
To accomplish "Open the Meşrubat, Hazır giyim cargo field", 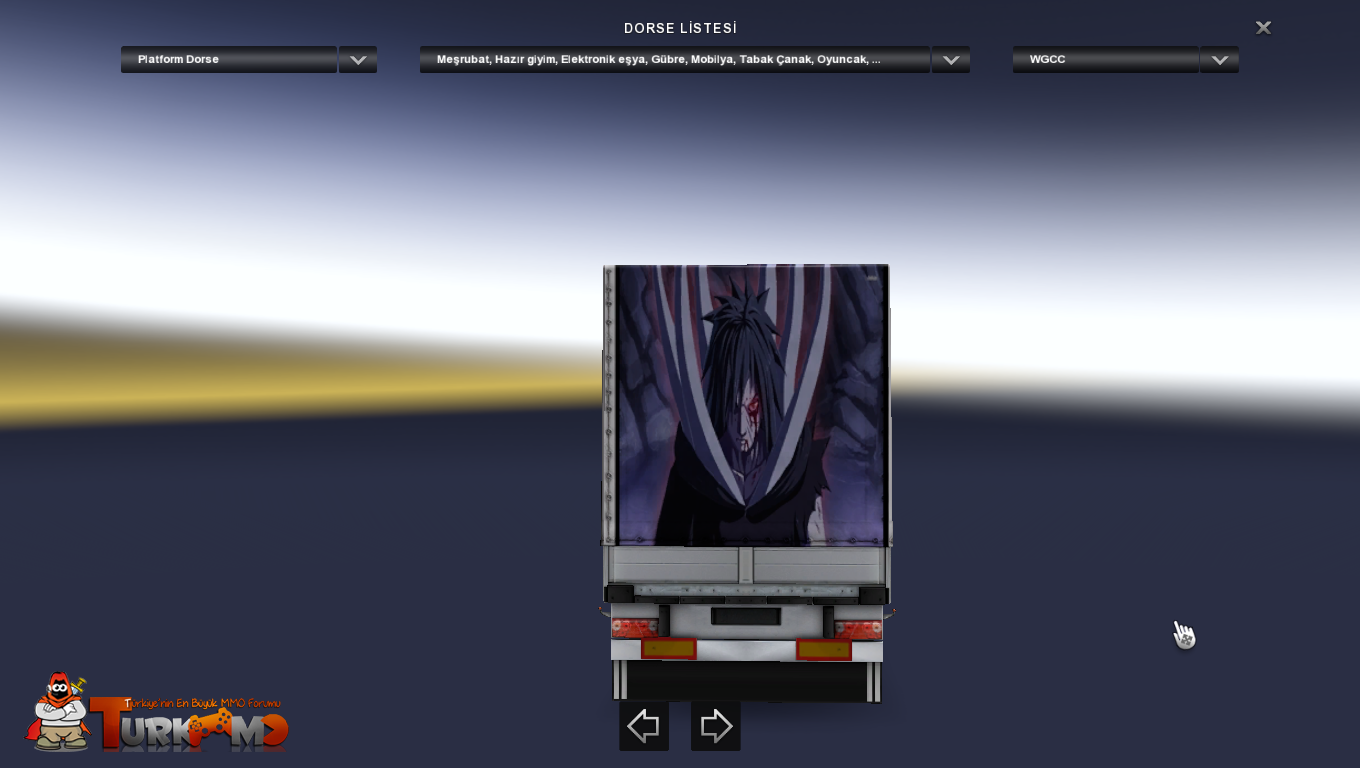I will (x=675, y=60).
